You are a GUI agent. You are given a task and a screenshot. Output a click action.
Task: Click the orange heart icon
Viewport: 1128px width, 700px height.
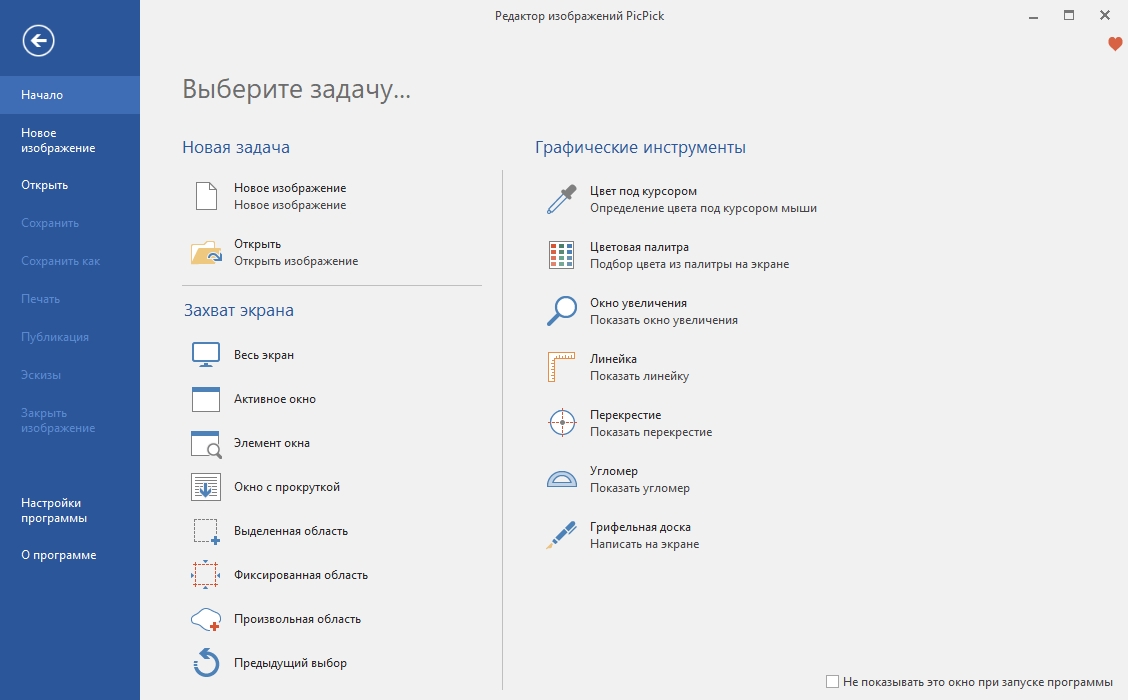point(1115,44)
